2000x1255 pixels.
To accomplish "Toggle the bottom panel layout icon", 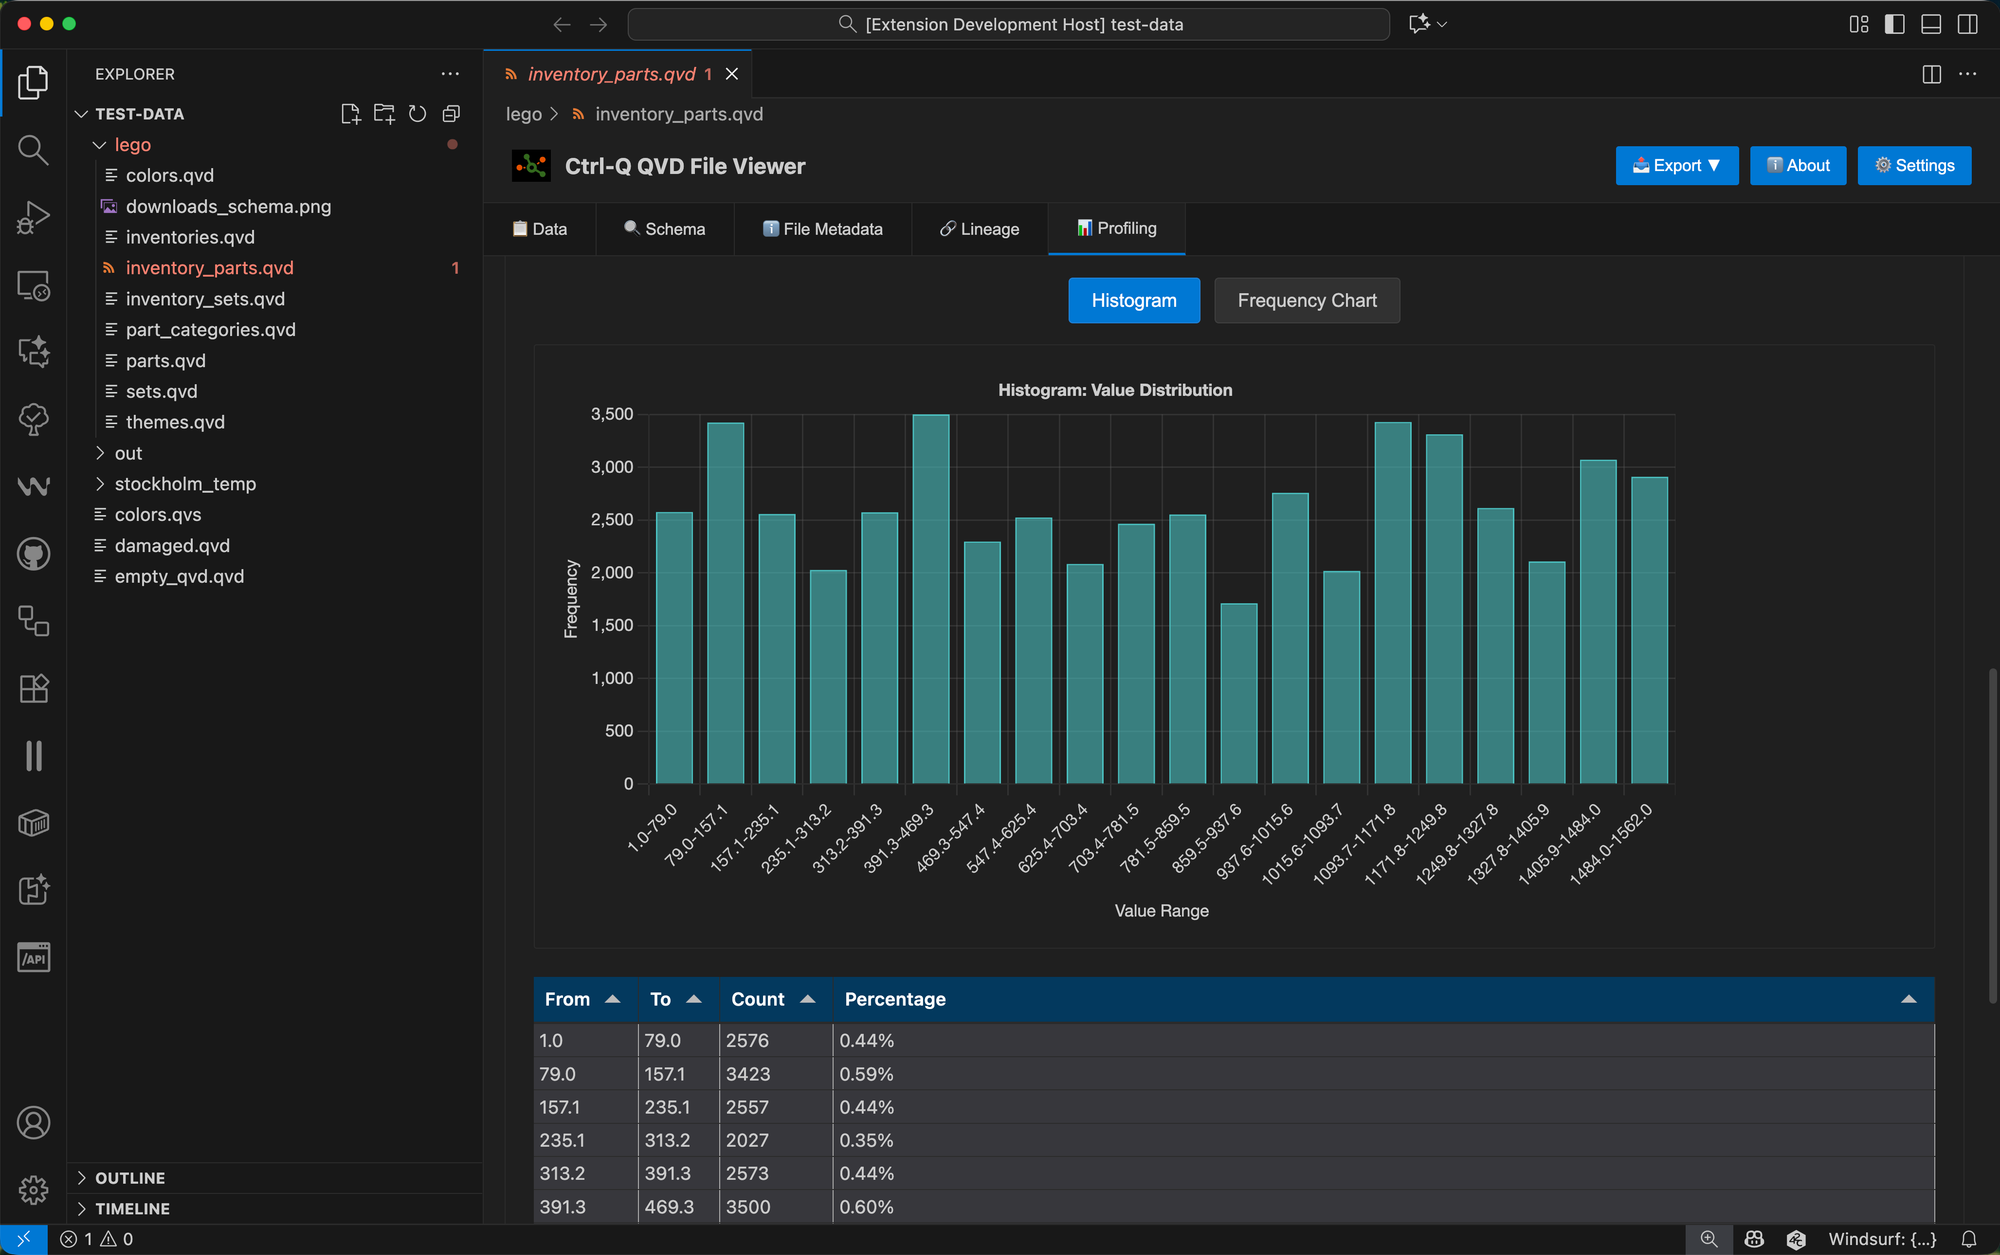I will coord(1931,24).
